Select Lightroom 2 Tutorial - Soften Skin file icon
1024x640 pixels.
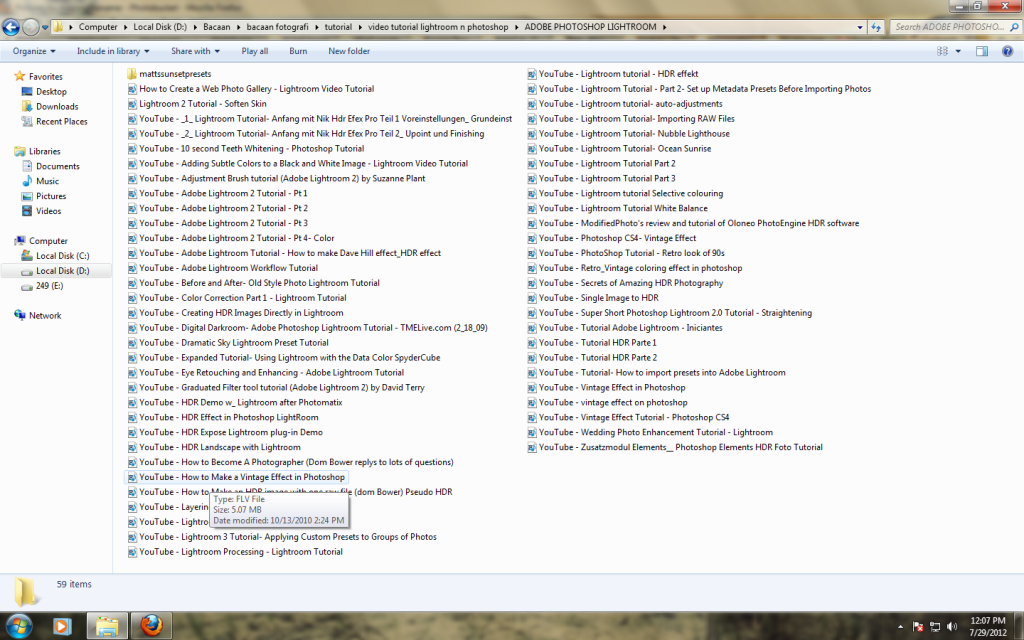[132, 104]
